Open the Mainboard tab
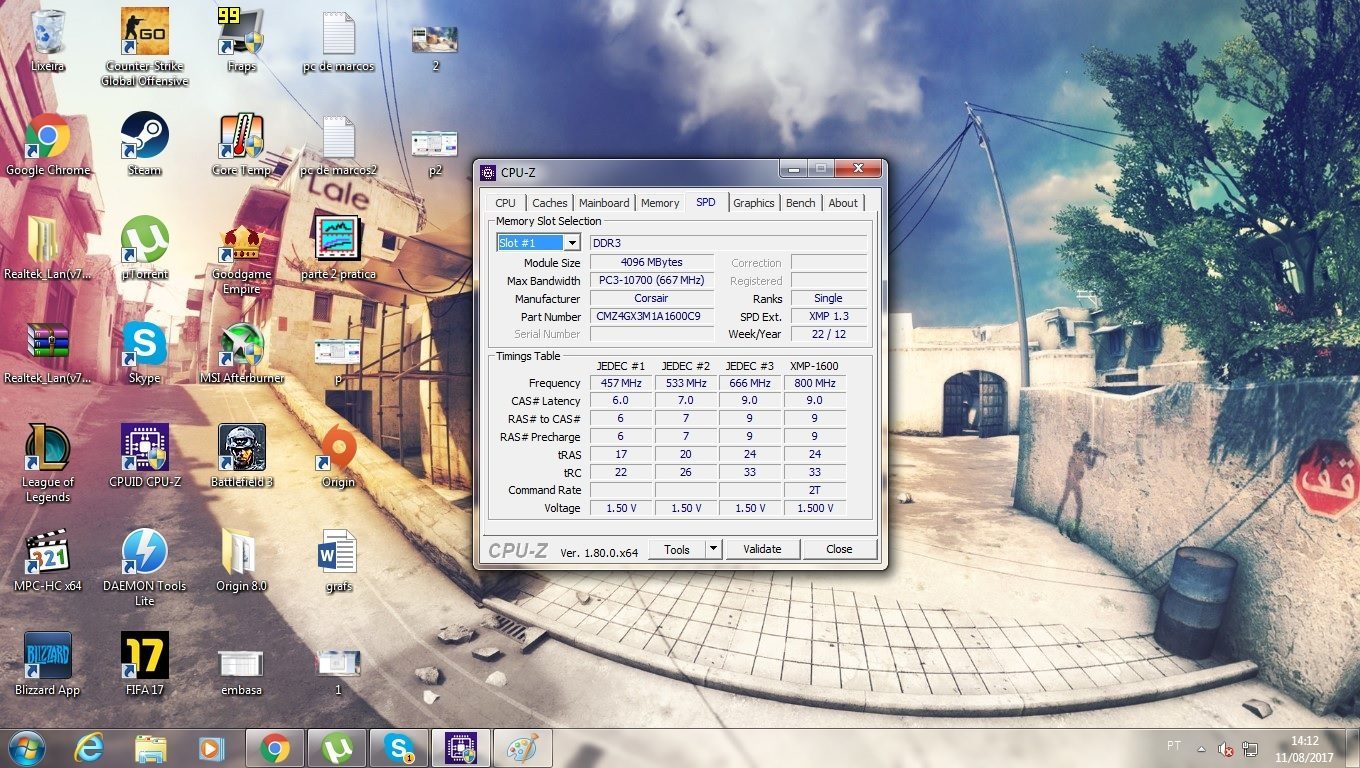Viewport: 1360px width, 768px height. point(604,203)
